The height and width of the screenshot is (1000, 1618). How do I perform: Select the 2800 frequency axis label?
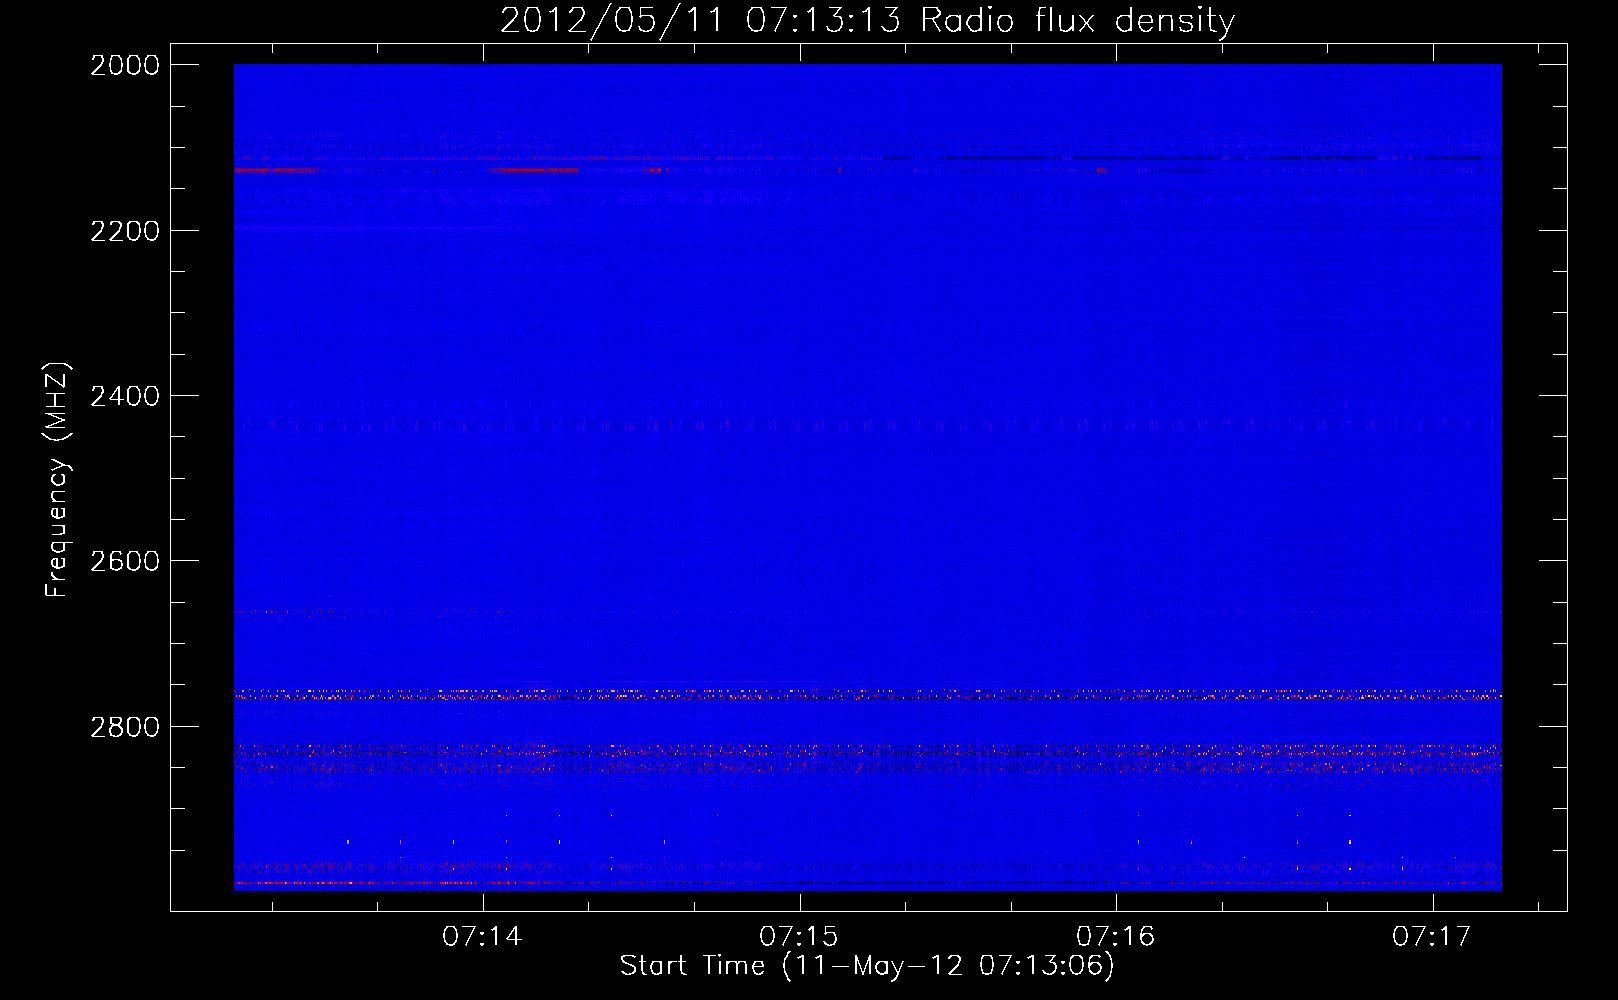click(x=125, y=726)
